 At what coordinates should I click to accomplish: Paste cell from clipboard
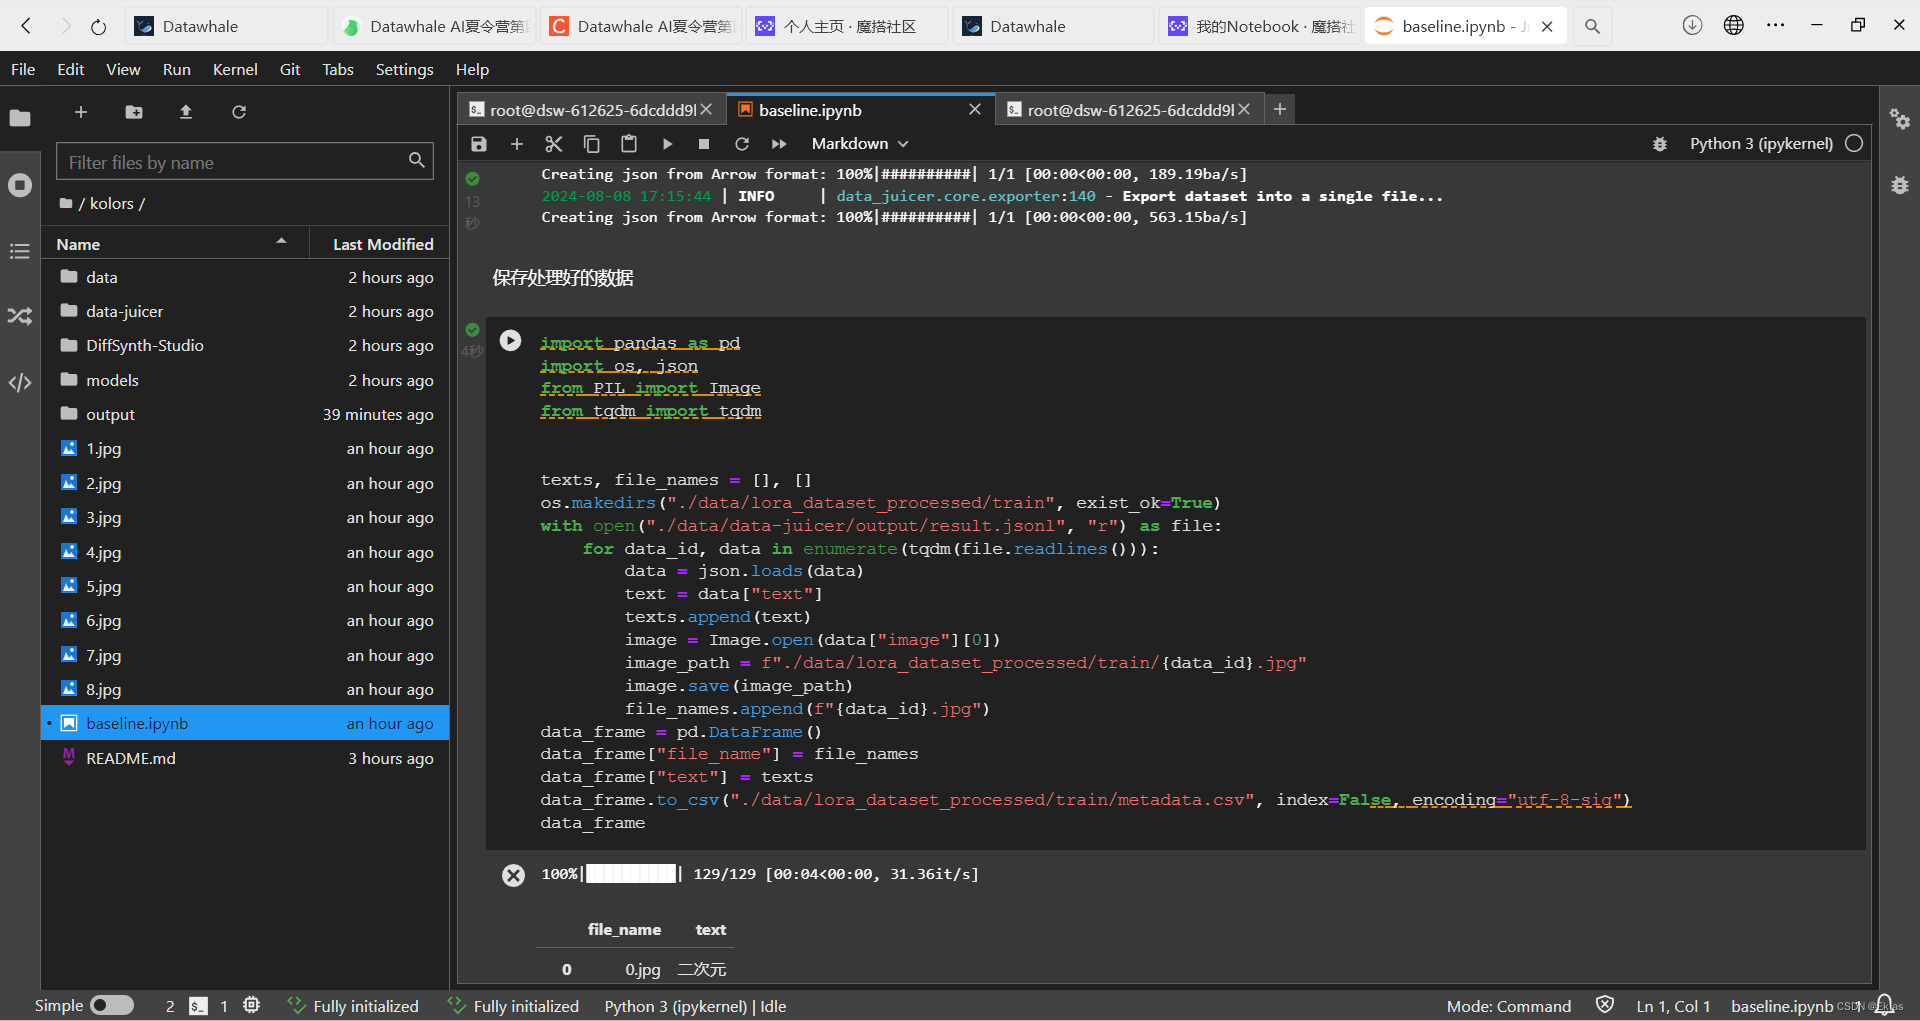[629, 144]
